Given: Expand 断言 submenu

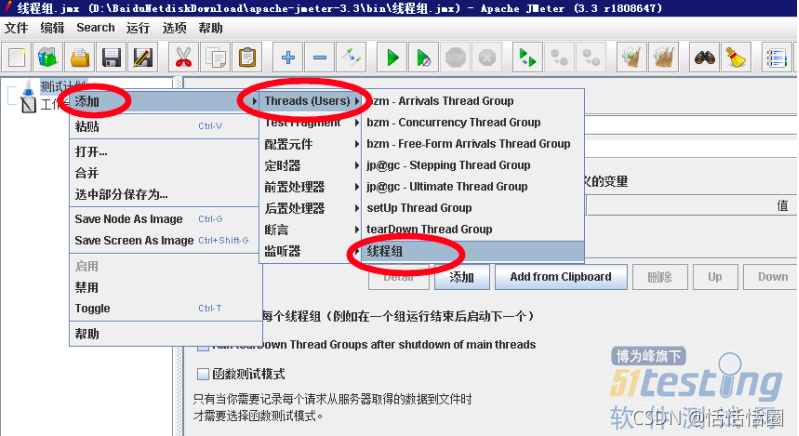Looking at the screenshot, I should (x=311, y=230).
